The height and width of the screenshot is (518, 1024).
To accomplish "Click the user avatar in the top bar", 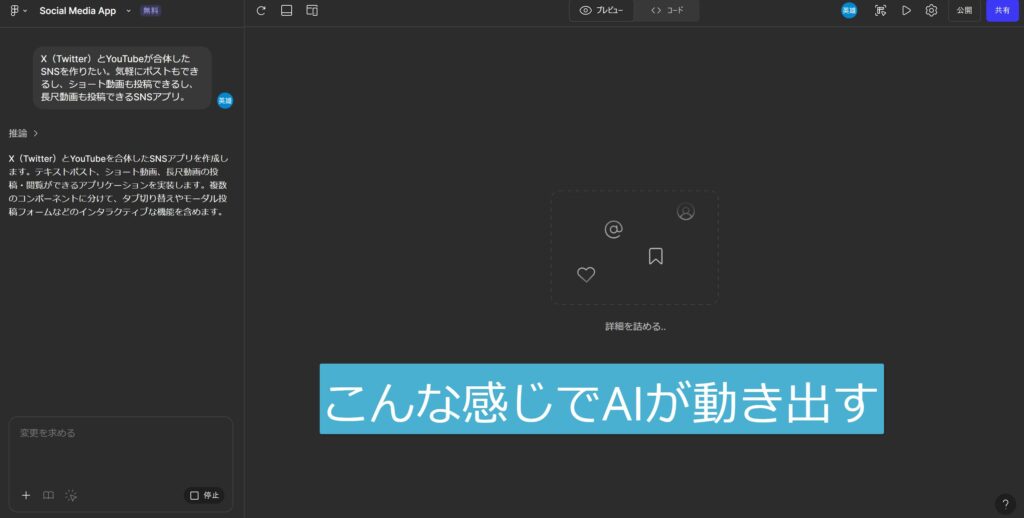I will coord(849,11).
